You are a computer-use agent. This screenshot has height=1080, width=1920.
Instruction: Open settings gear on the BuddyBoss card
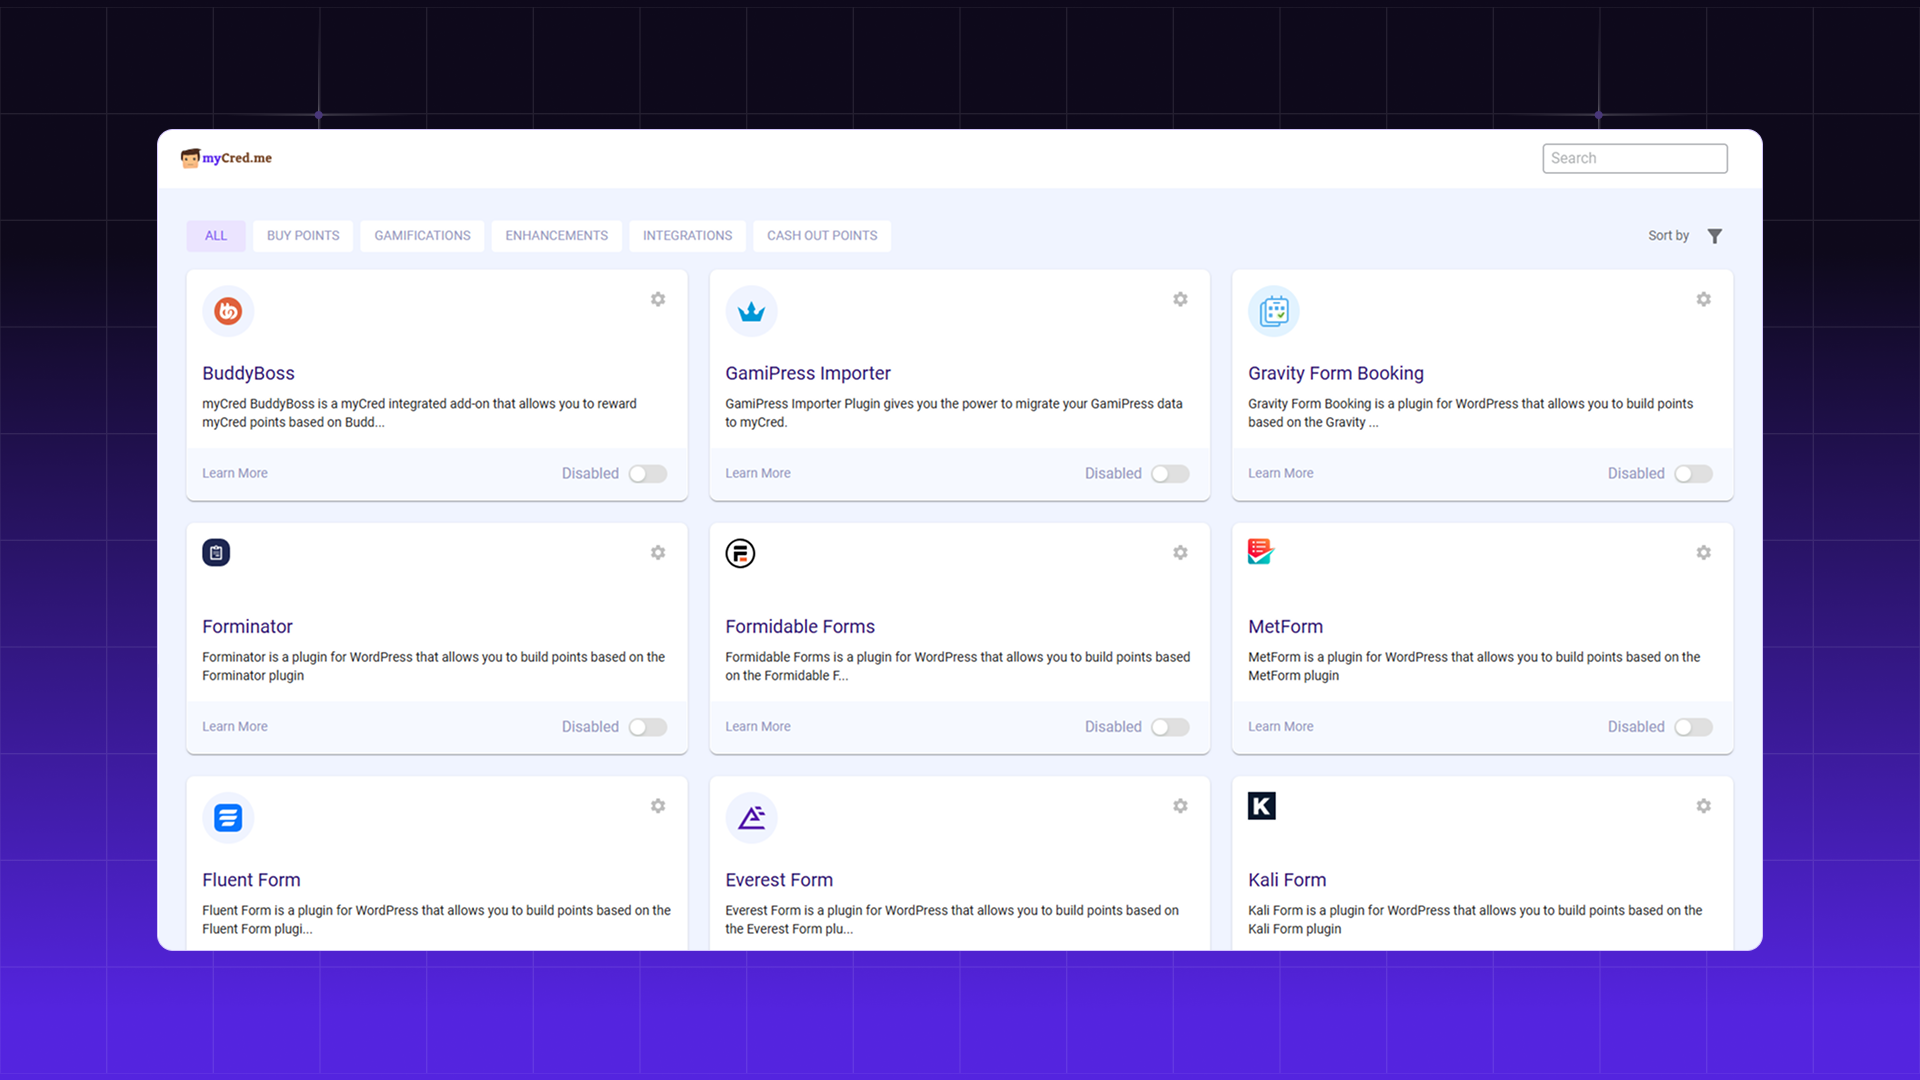[658, 299]
